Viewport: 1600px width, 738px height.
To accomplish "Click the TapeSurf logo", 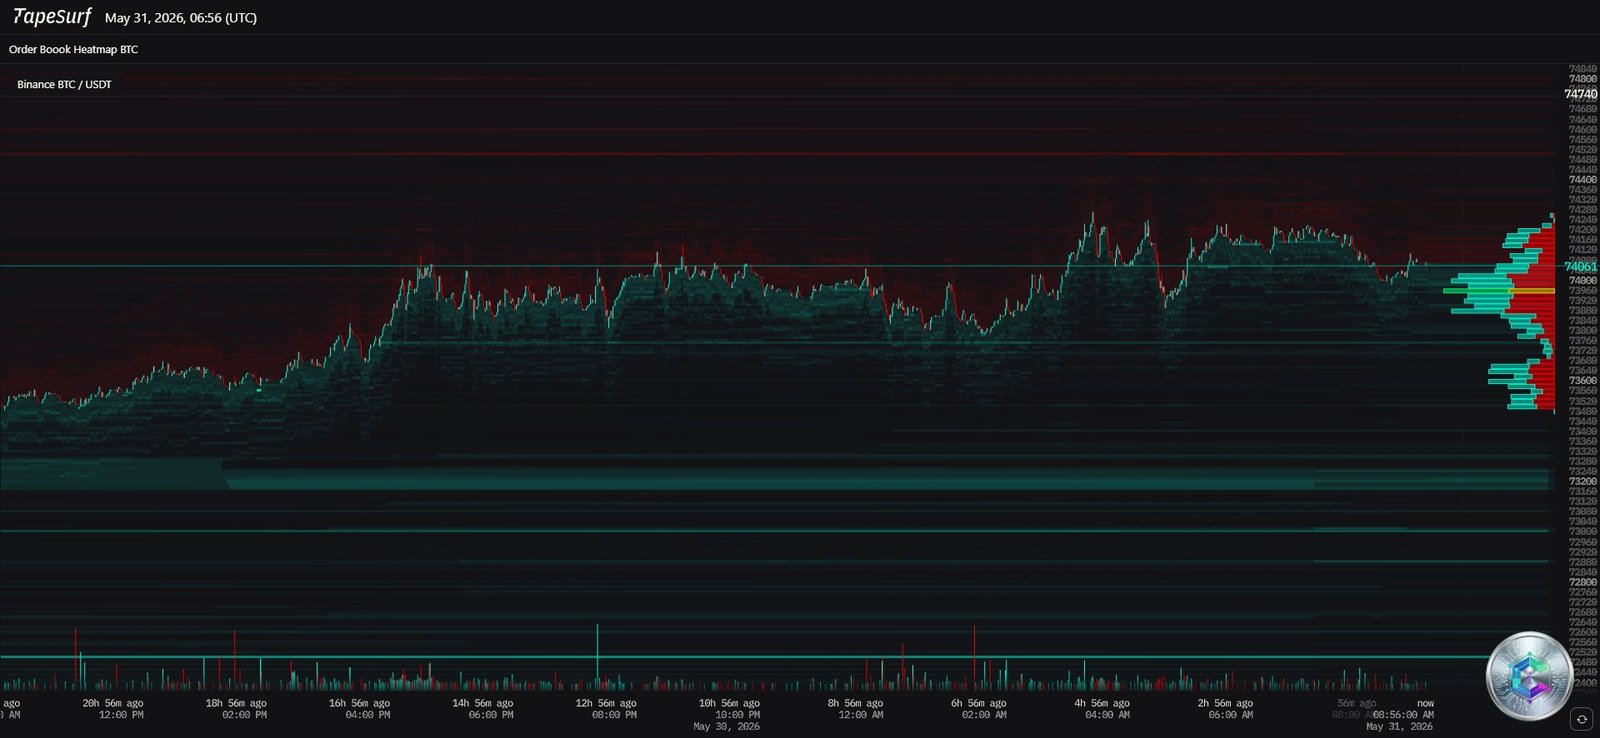I will pyautogui.click(x=51, y=16).
